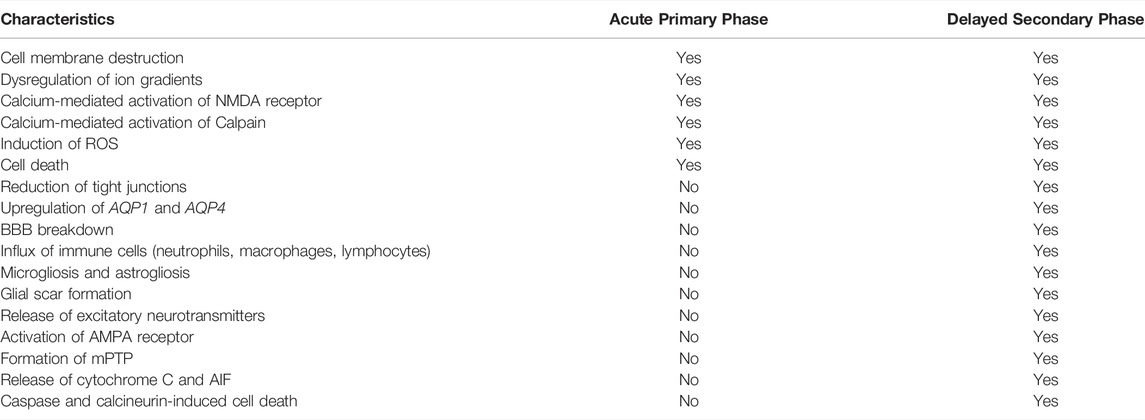1145x420 pixels.
Task: Select Dysregulation of ion gradients text
Action: [102, 79]
